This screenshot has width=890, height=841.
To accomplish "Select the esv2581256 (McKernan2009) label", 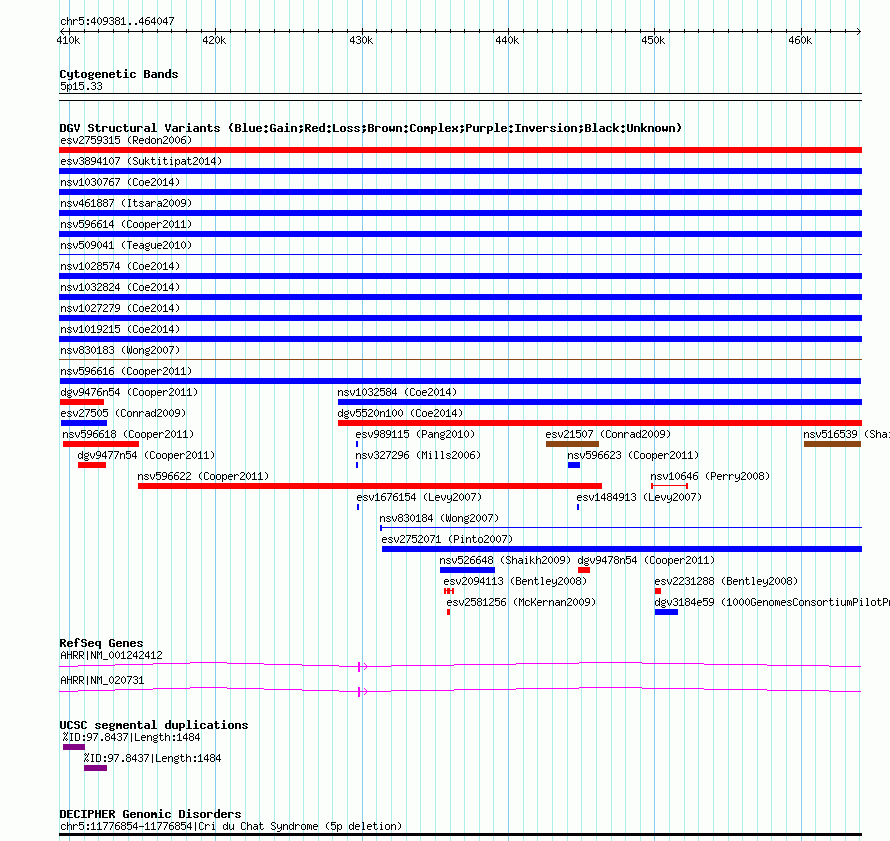I will click(521, 602).
